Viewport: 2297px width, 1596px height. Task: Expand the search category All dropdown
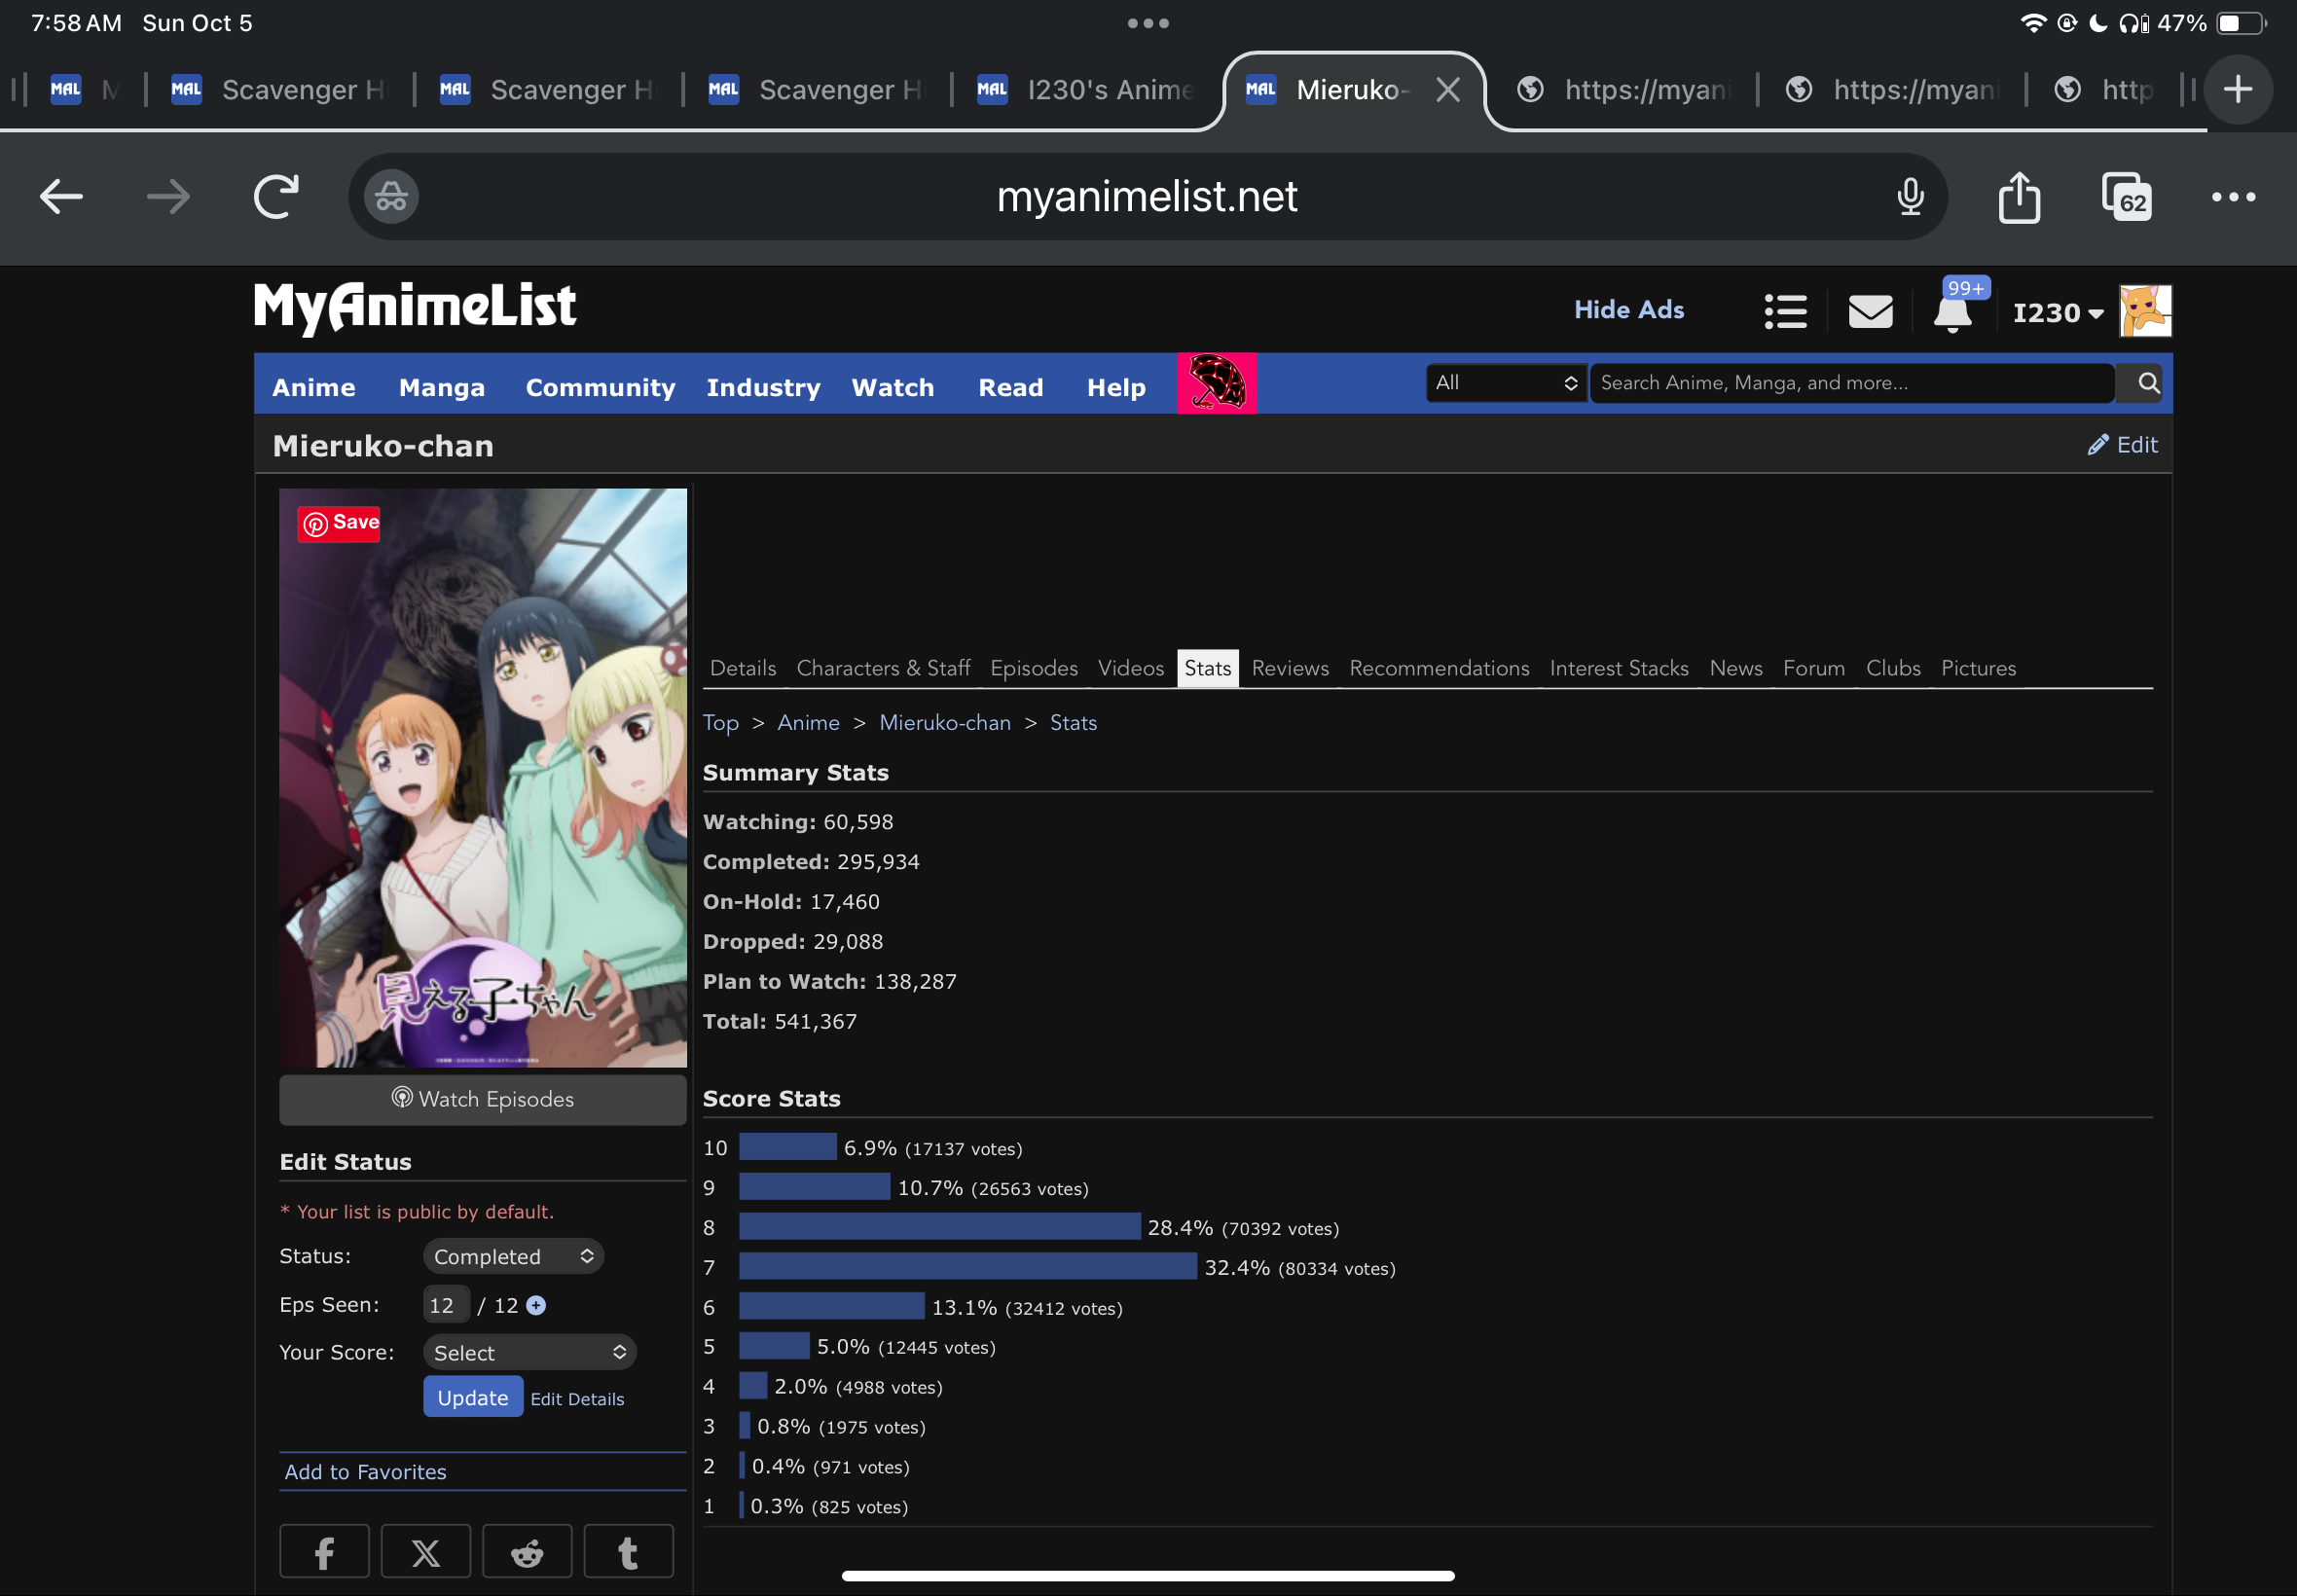(x=1505, y=383)
